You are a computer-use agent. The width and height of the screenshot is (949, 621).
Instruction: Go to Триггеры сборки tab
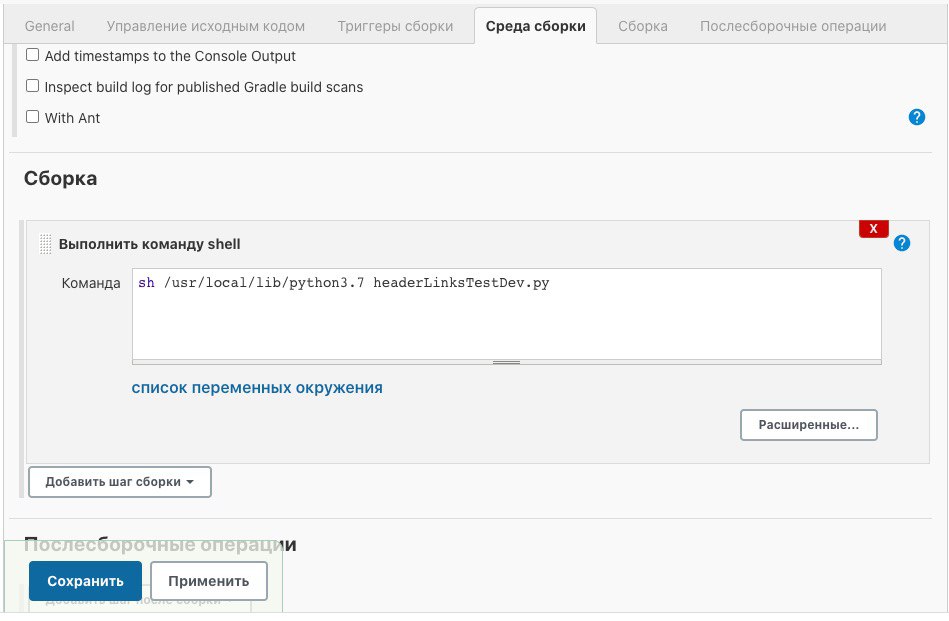[x=395, y=26]
